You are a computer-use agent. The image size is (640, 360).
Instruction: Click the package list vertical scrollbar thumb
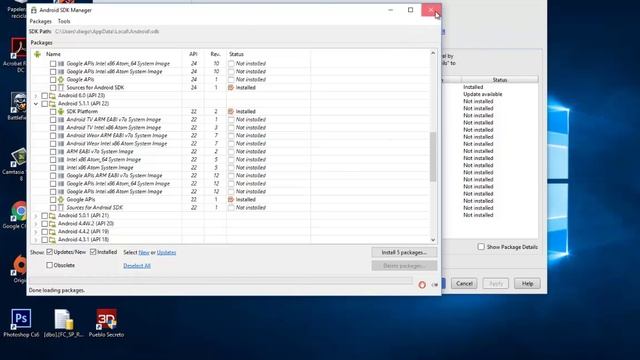433,156
